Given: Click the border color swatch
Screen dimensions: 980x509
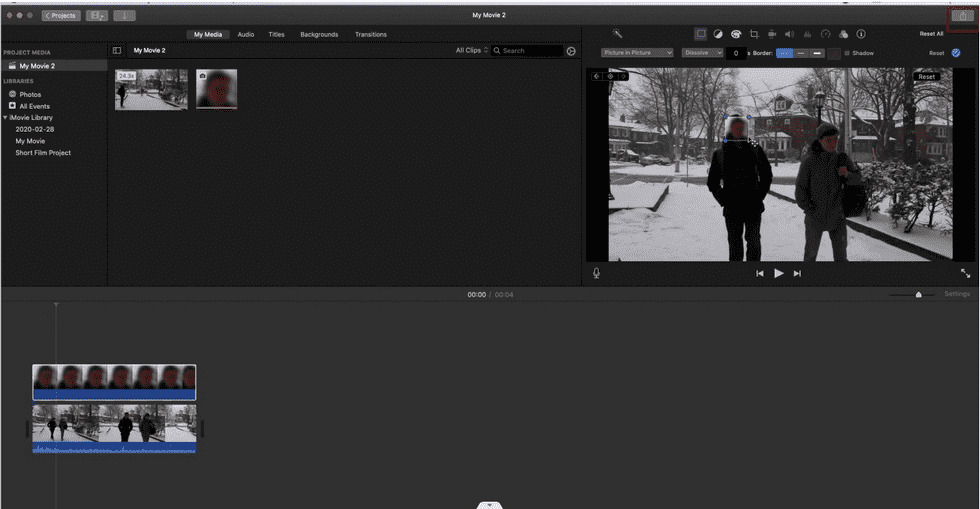Looking at the screenshot, I should (834, 53).
